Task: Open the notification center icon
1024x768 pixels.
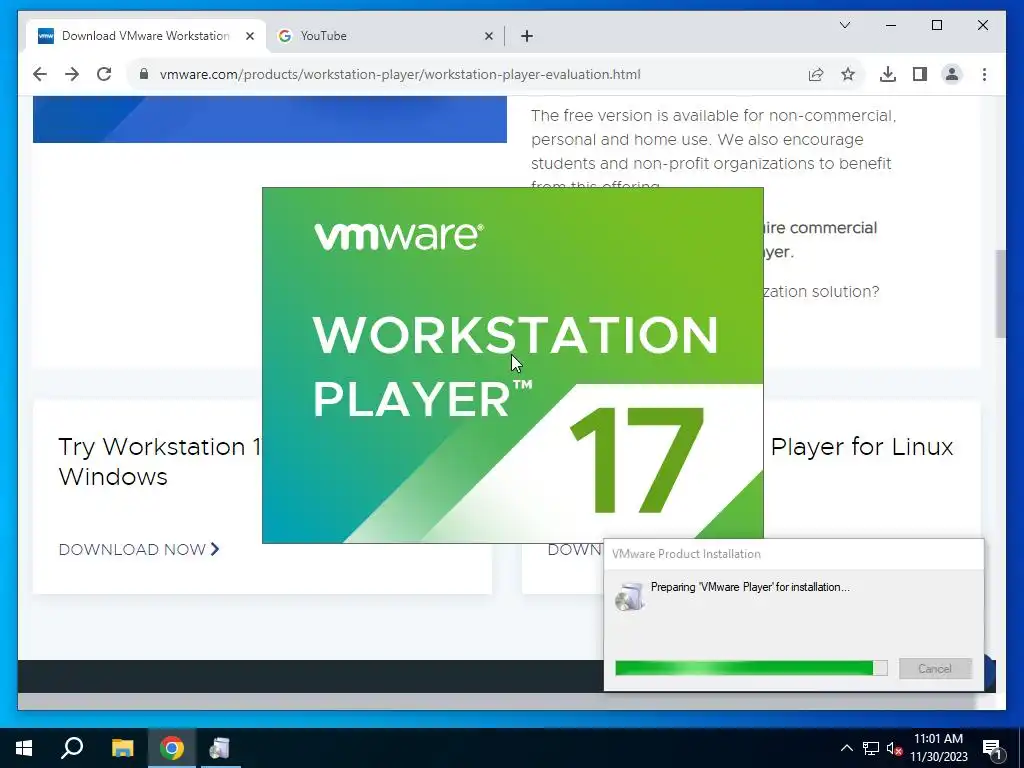Action: [992, 748]
